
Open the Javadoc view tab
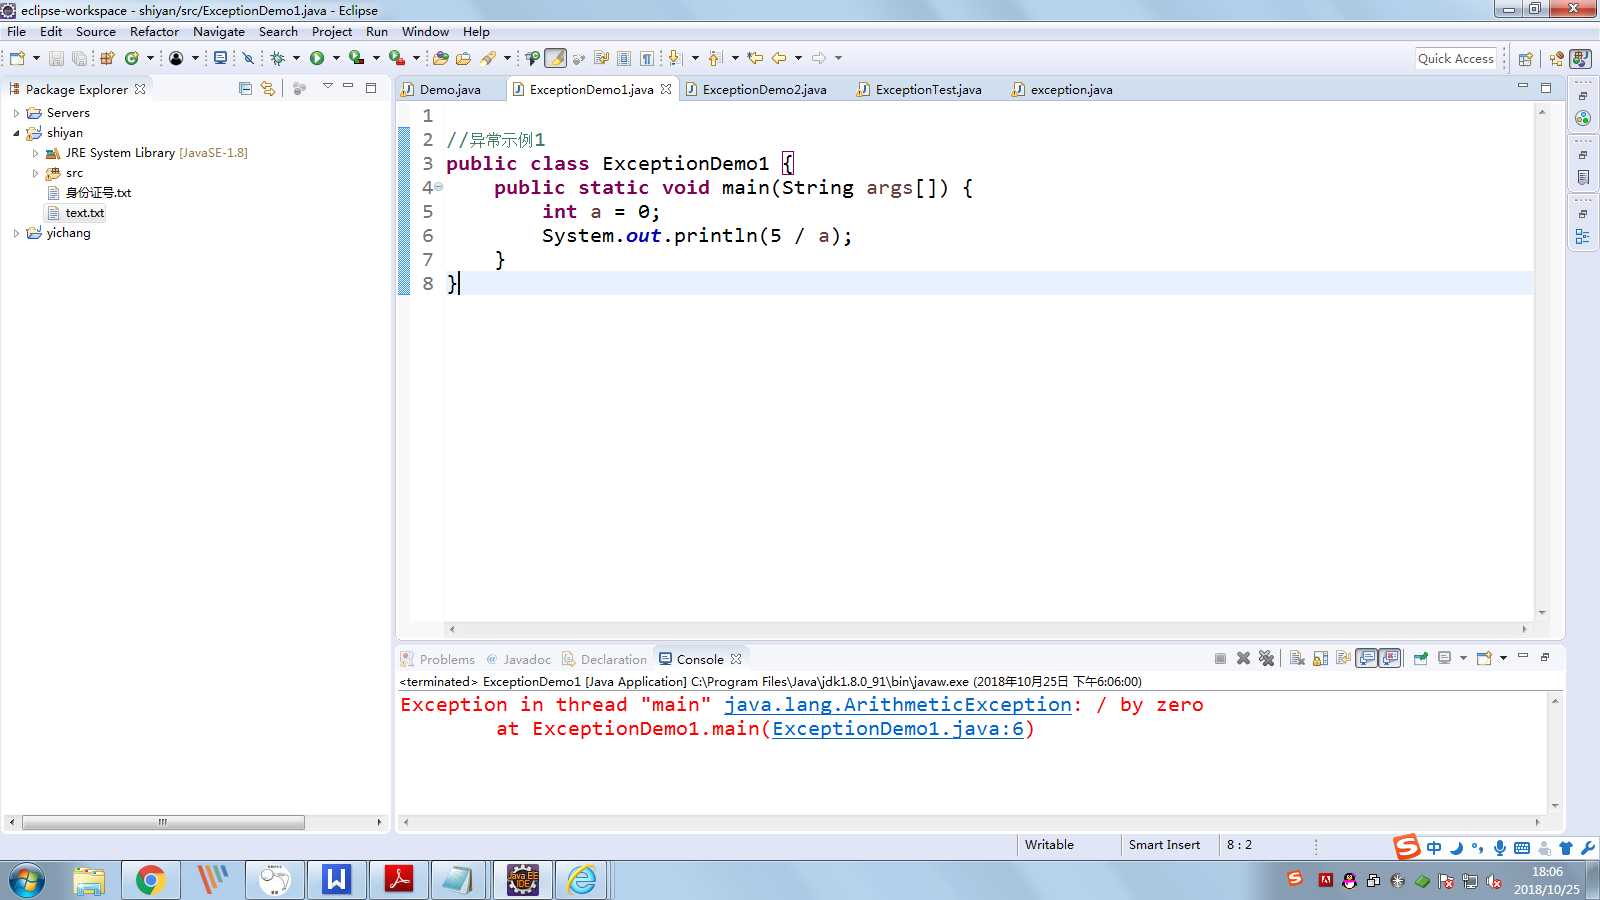click(519, 659)
